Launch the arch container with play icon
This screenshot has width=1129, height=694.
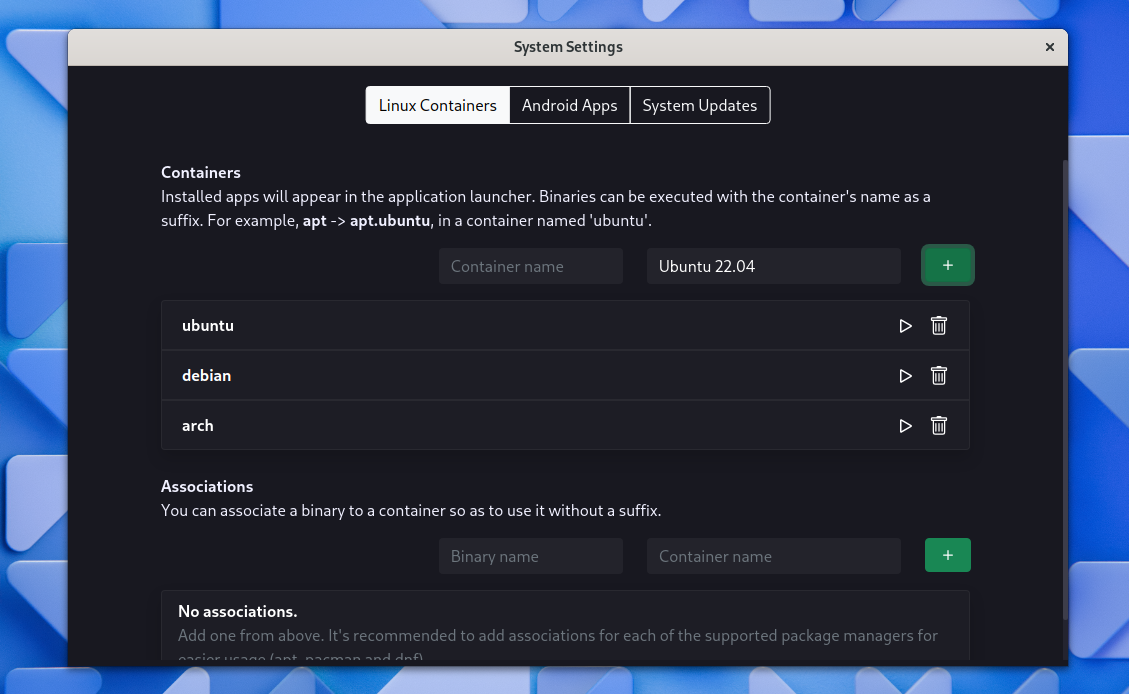[x=905, y=426]
